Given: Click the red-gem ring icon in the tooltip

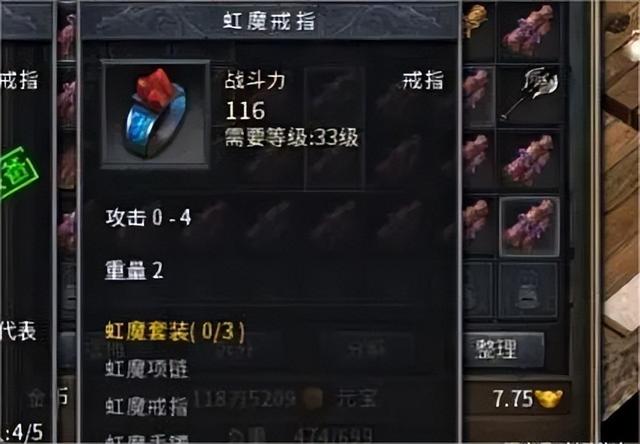Looking at the screenshot, I should (155, 114).
